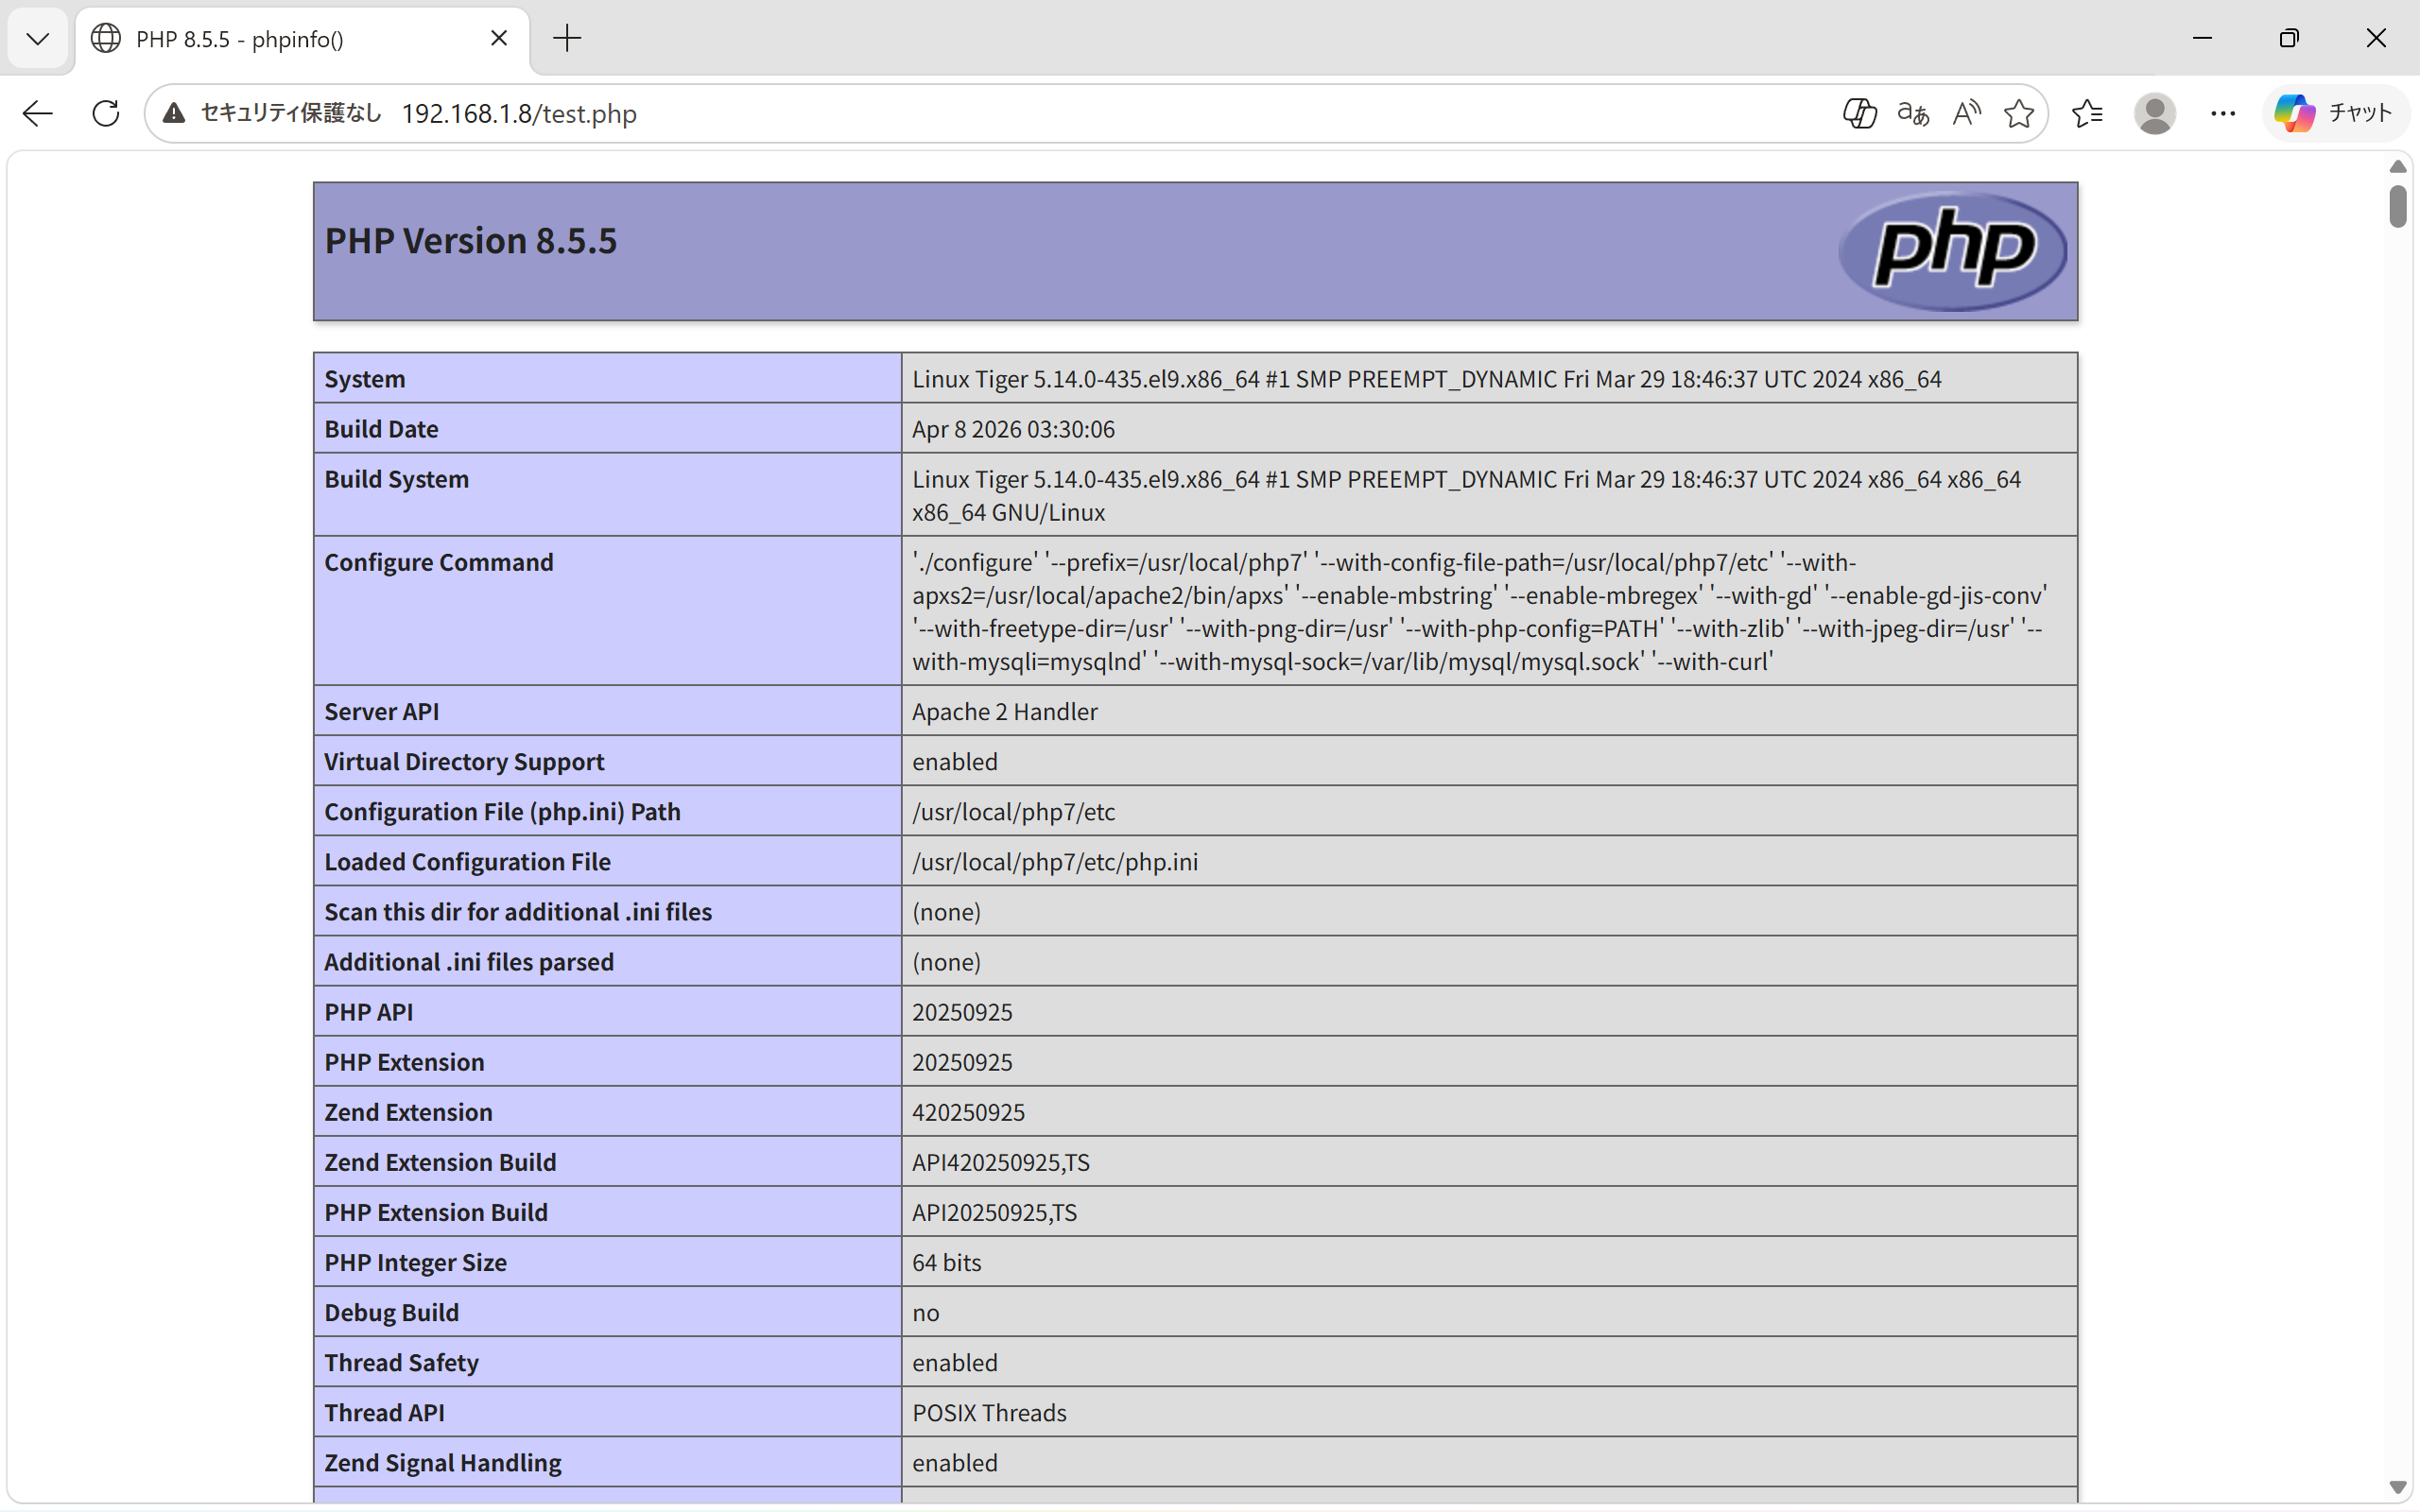The width and height of the screenshot is (2420, 1512).
Task: Open the favorites list icon
Action: pos(2087,113)
